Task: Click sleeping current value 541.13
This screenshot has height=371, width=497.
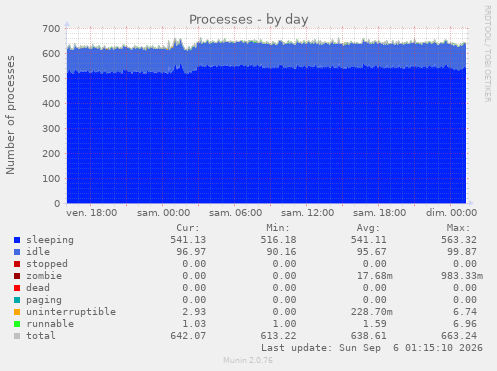Action: (x=188, y=240)
